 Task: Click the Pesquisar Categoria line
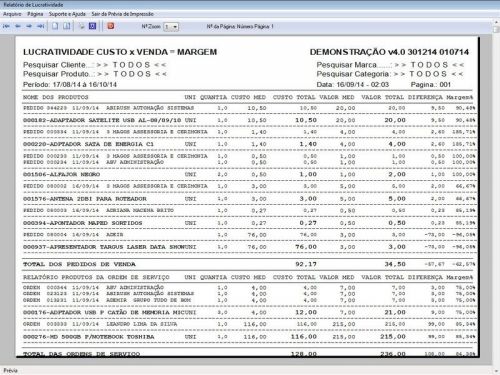[x=390, y=74]
